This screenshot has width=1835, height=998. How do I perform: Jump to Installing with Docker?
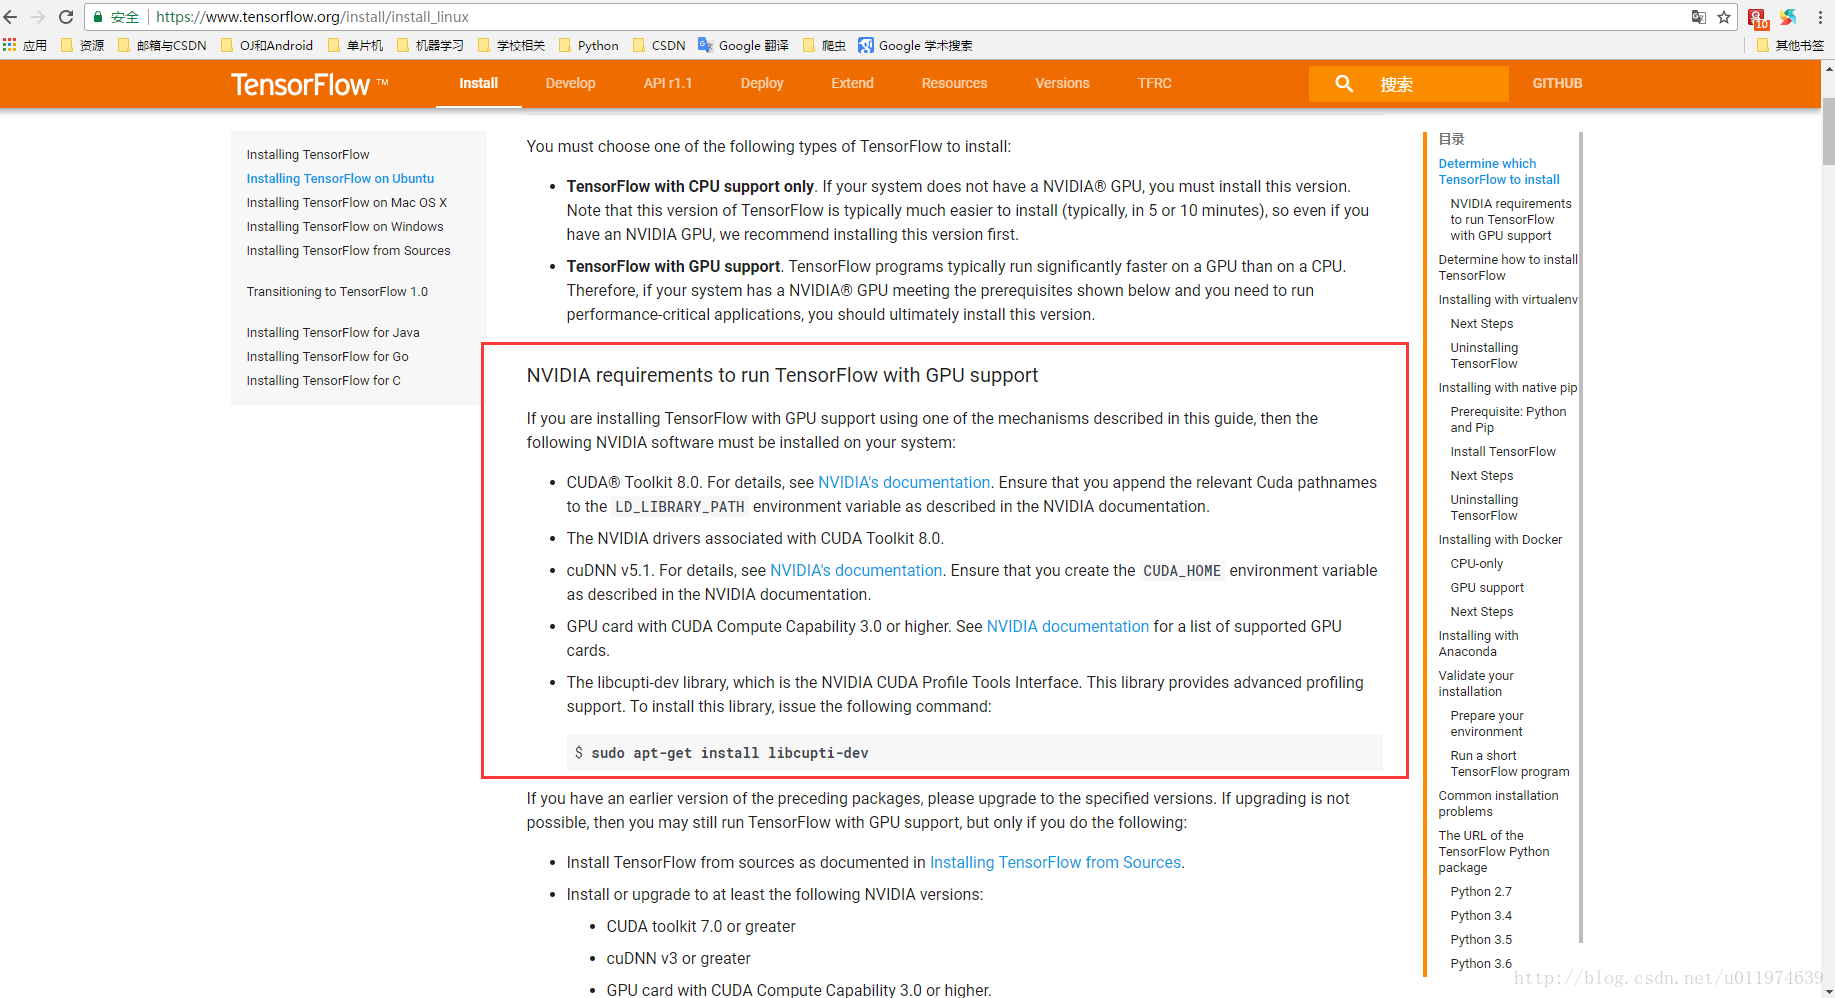pos(1500,539)
